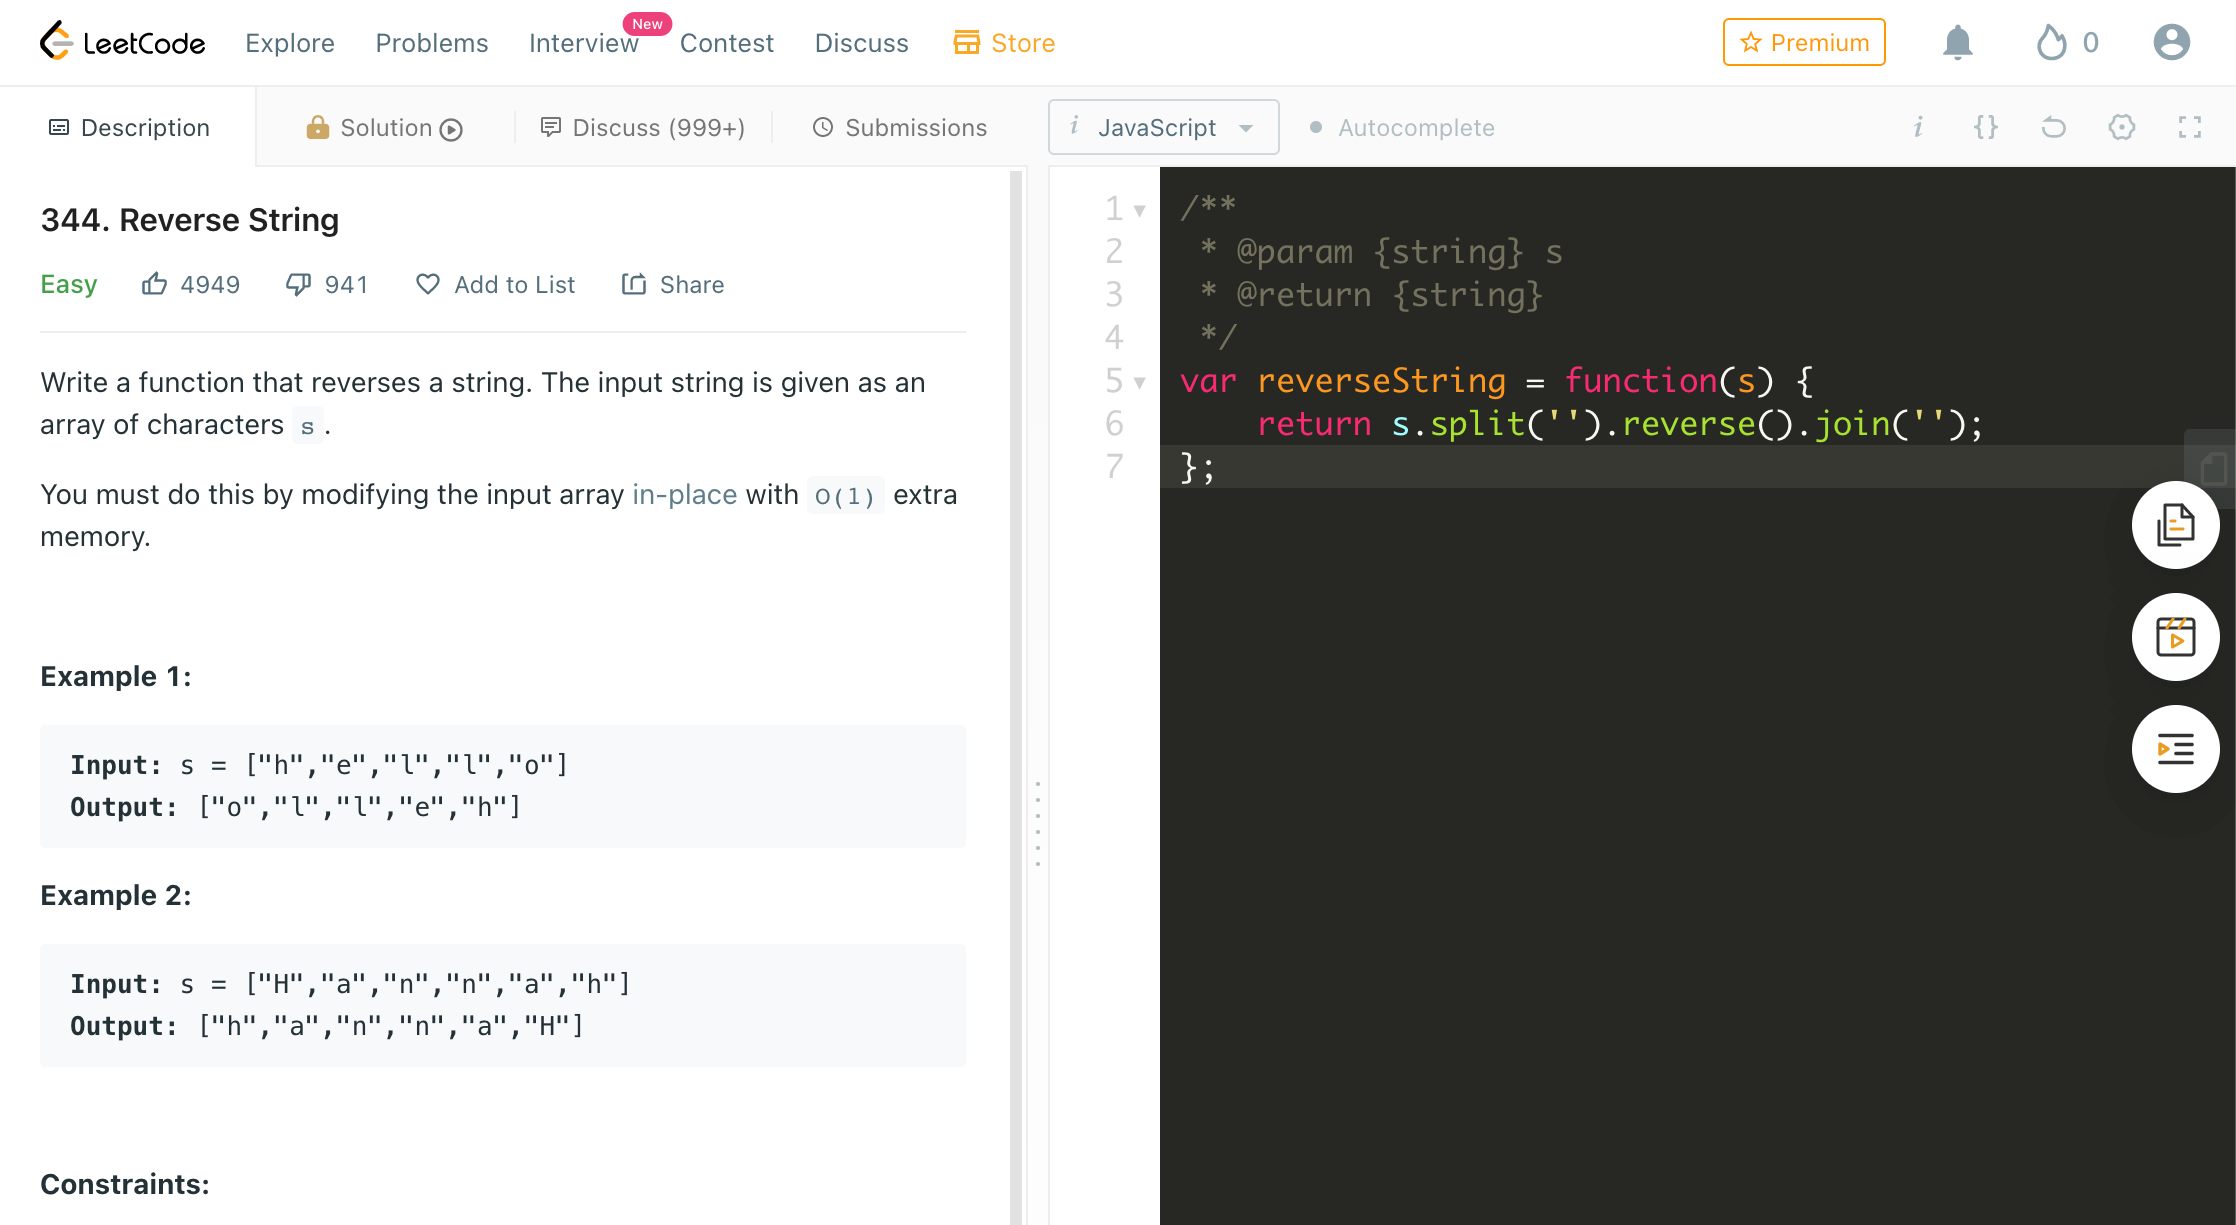Click the O(1) inline code
The width and height of the screenshot is (2236, 1225).
point(845,496)
